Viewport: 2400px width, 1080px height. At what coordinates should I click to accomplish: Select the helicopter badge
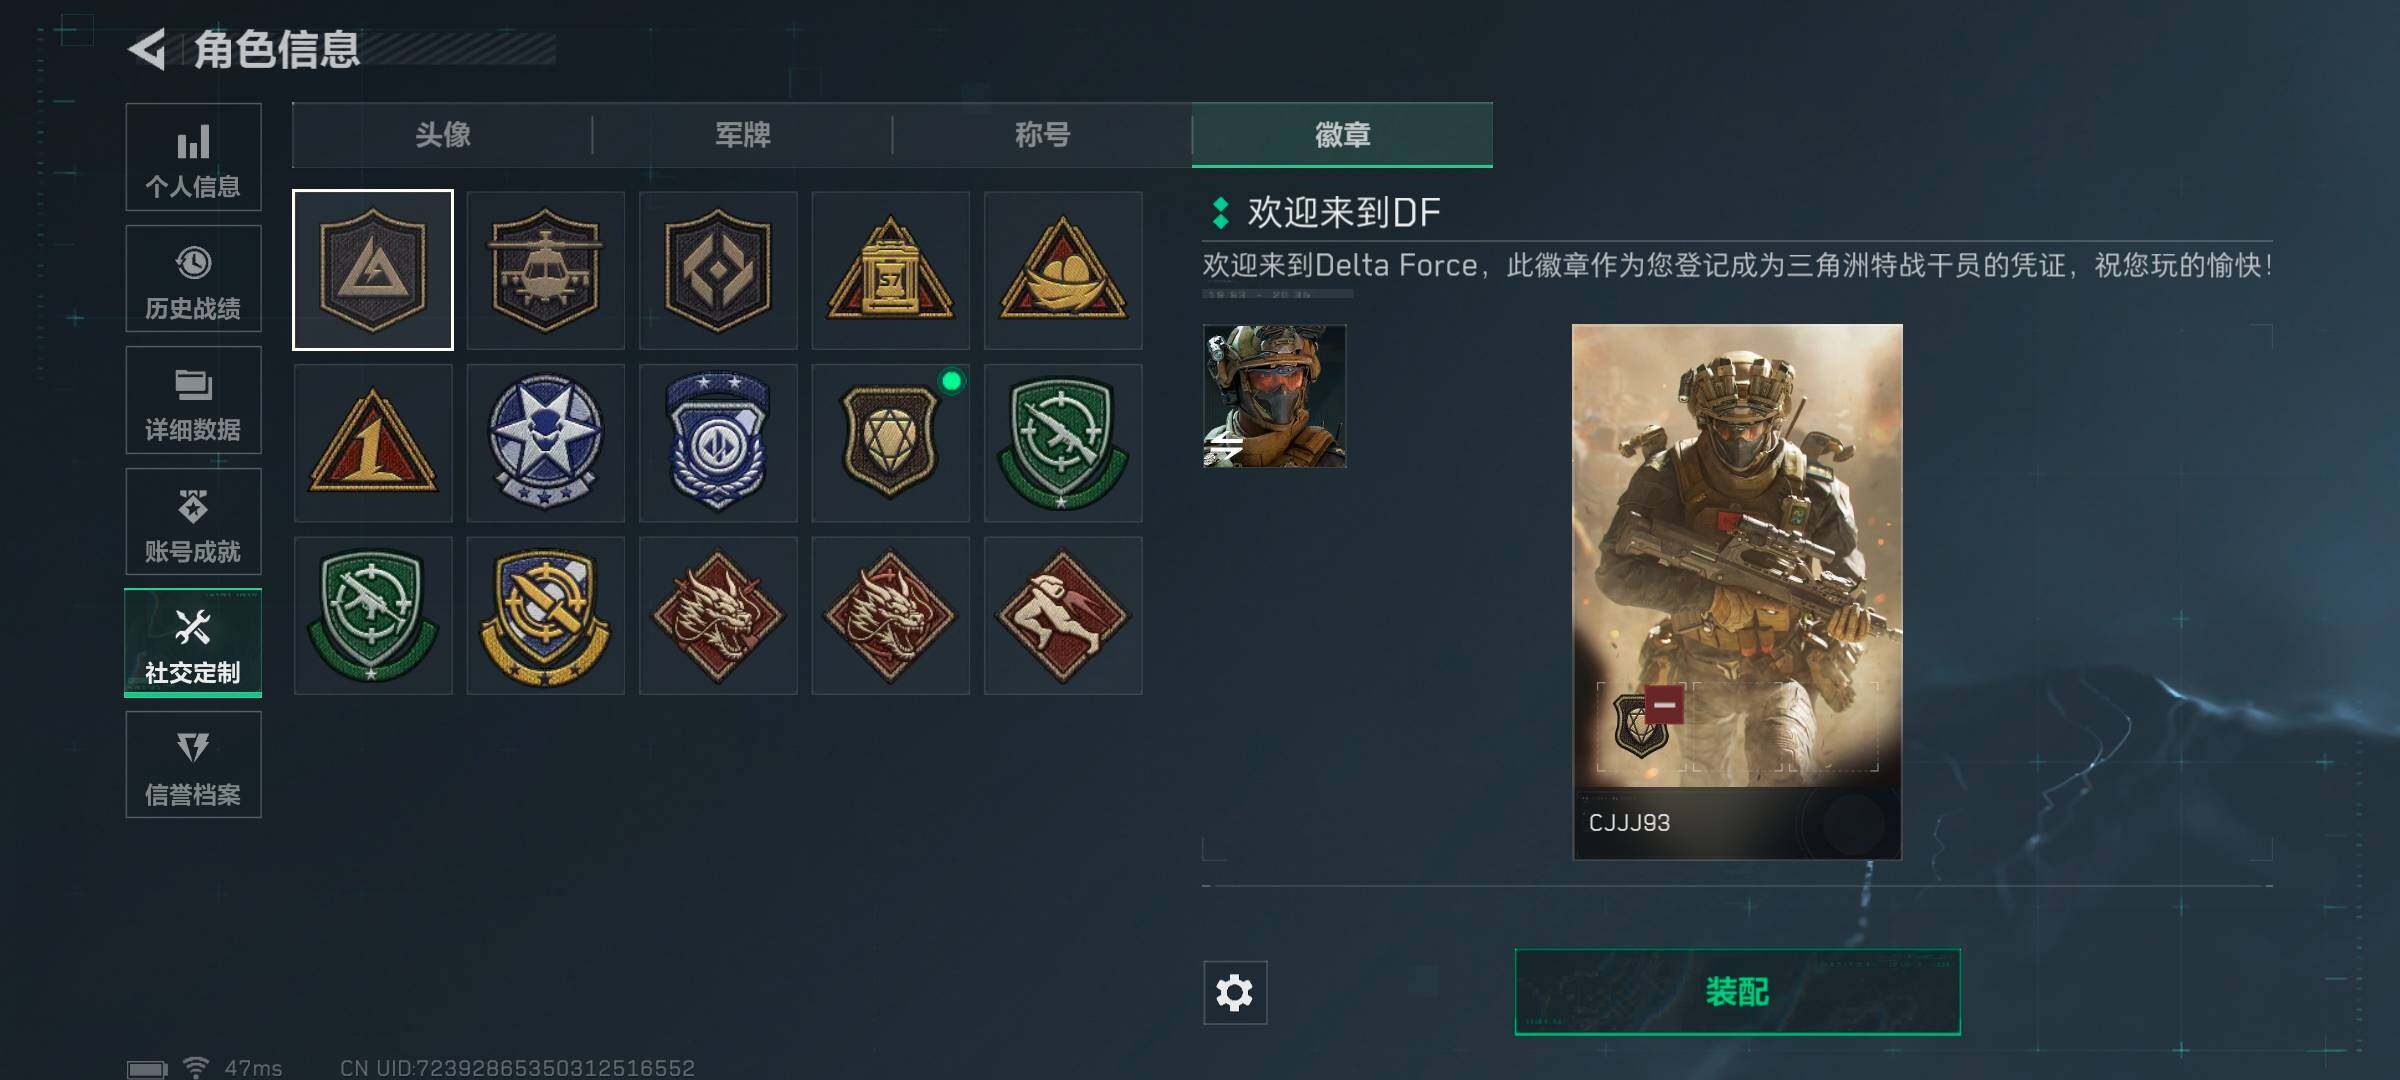click(x=545, y=270)
